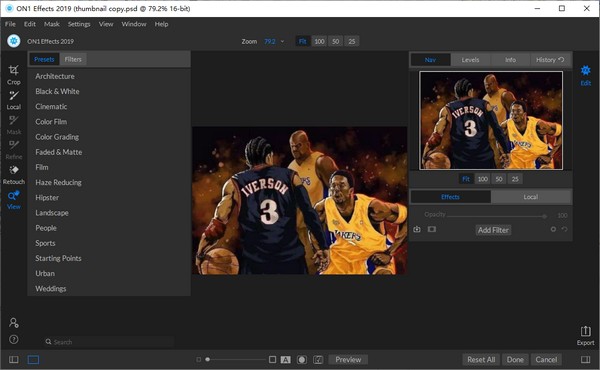Viewport: 600px width, 370px height.
Task: Open the help question mark icon
Action: point(14,339)
